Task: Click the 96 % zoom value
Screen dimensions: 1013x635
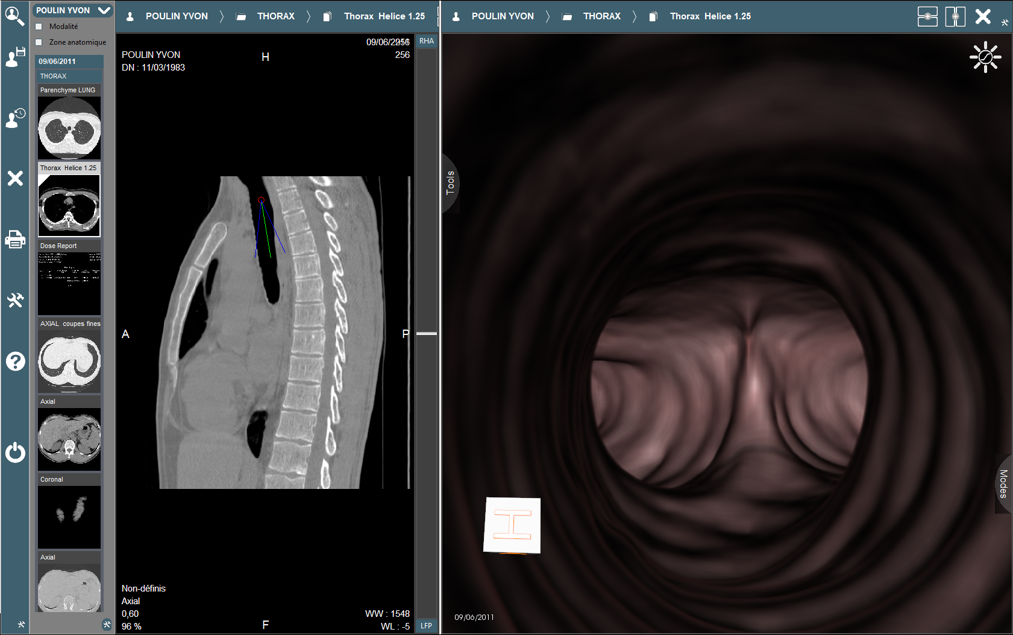Action: click(131, 626)
